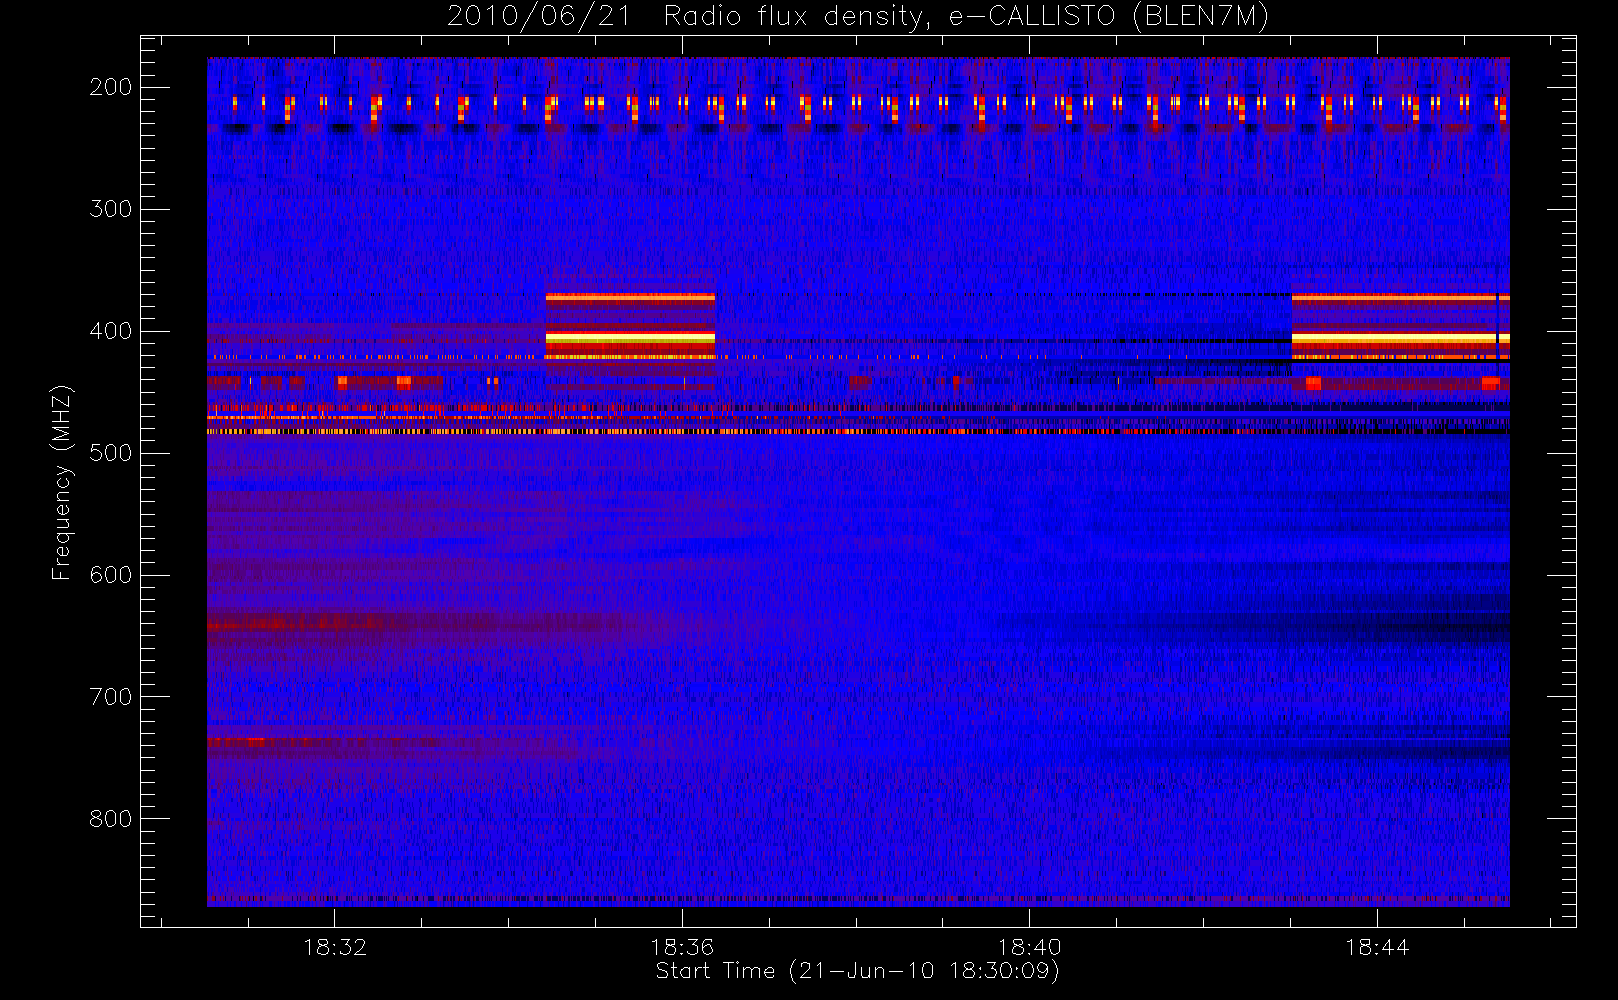The height and width of the screenshot is (1000, 1618).
Task: Click the 18:40 time tick label
Action: (1030, 947)
